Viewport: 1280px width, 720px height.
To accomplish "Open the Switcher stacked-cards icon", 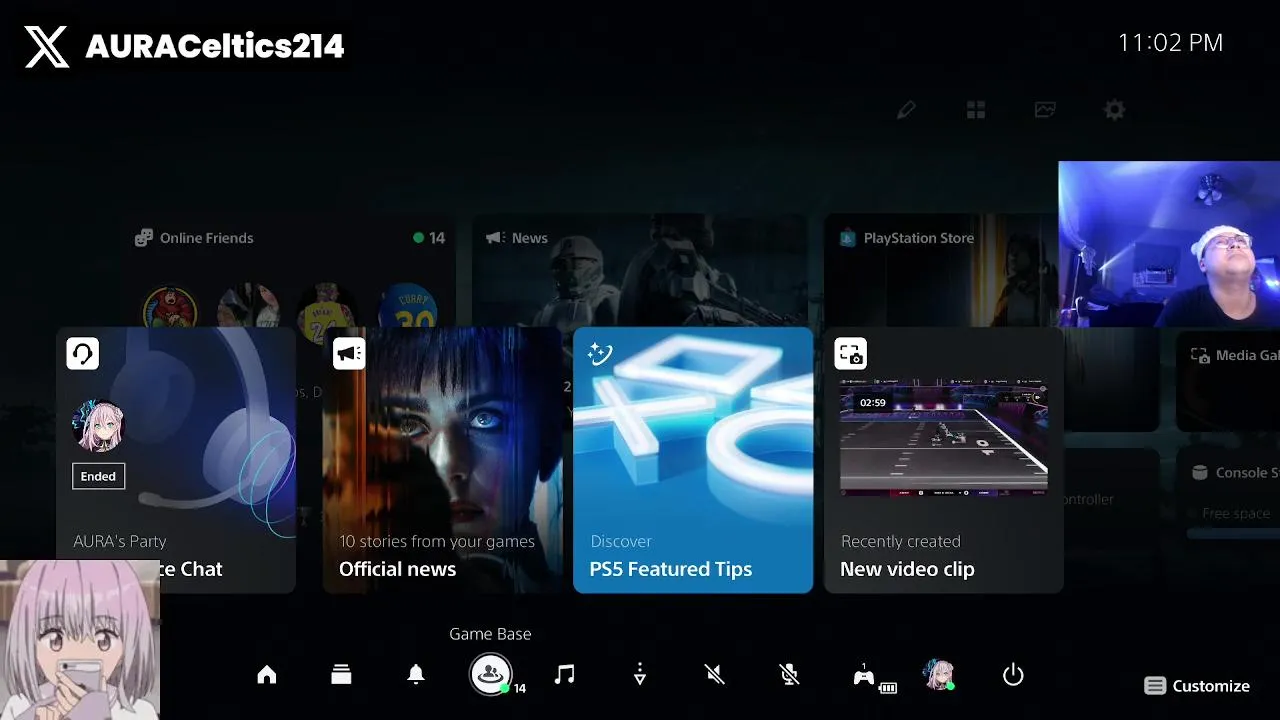I will click(341, 675).
